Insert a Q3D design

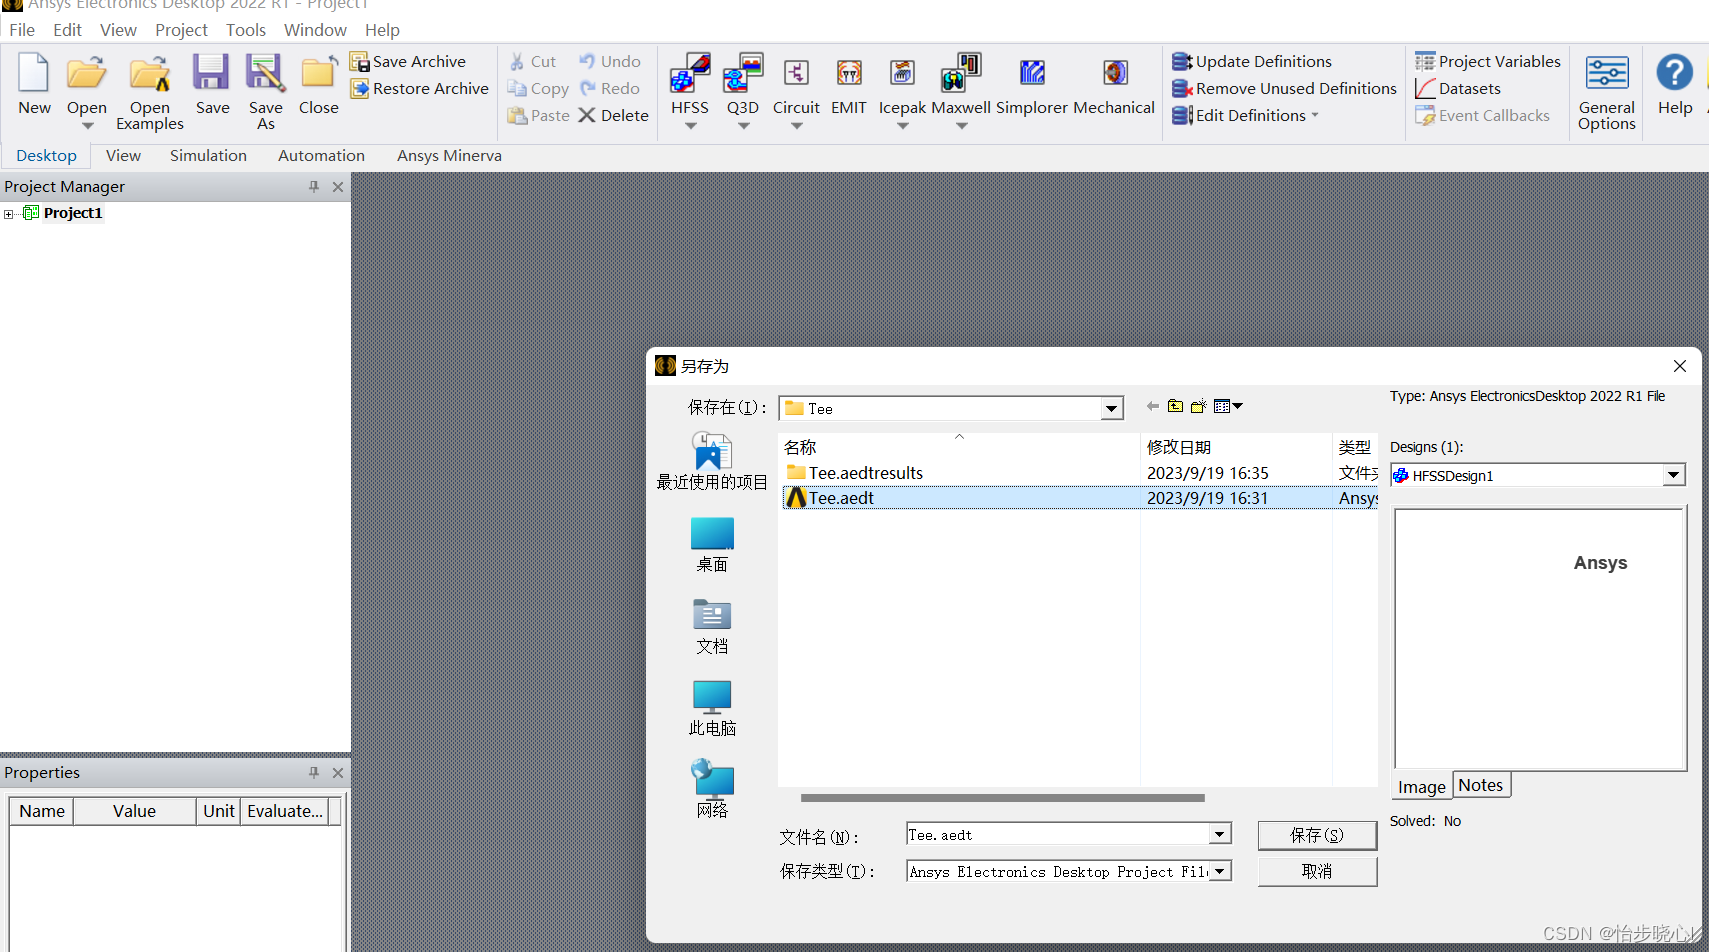(x=743, y=73)
